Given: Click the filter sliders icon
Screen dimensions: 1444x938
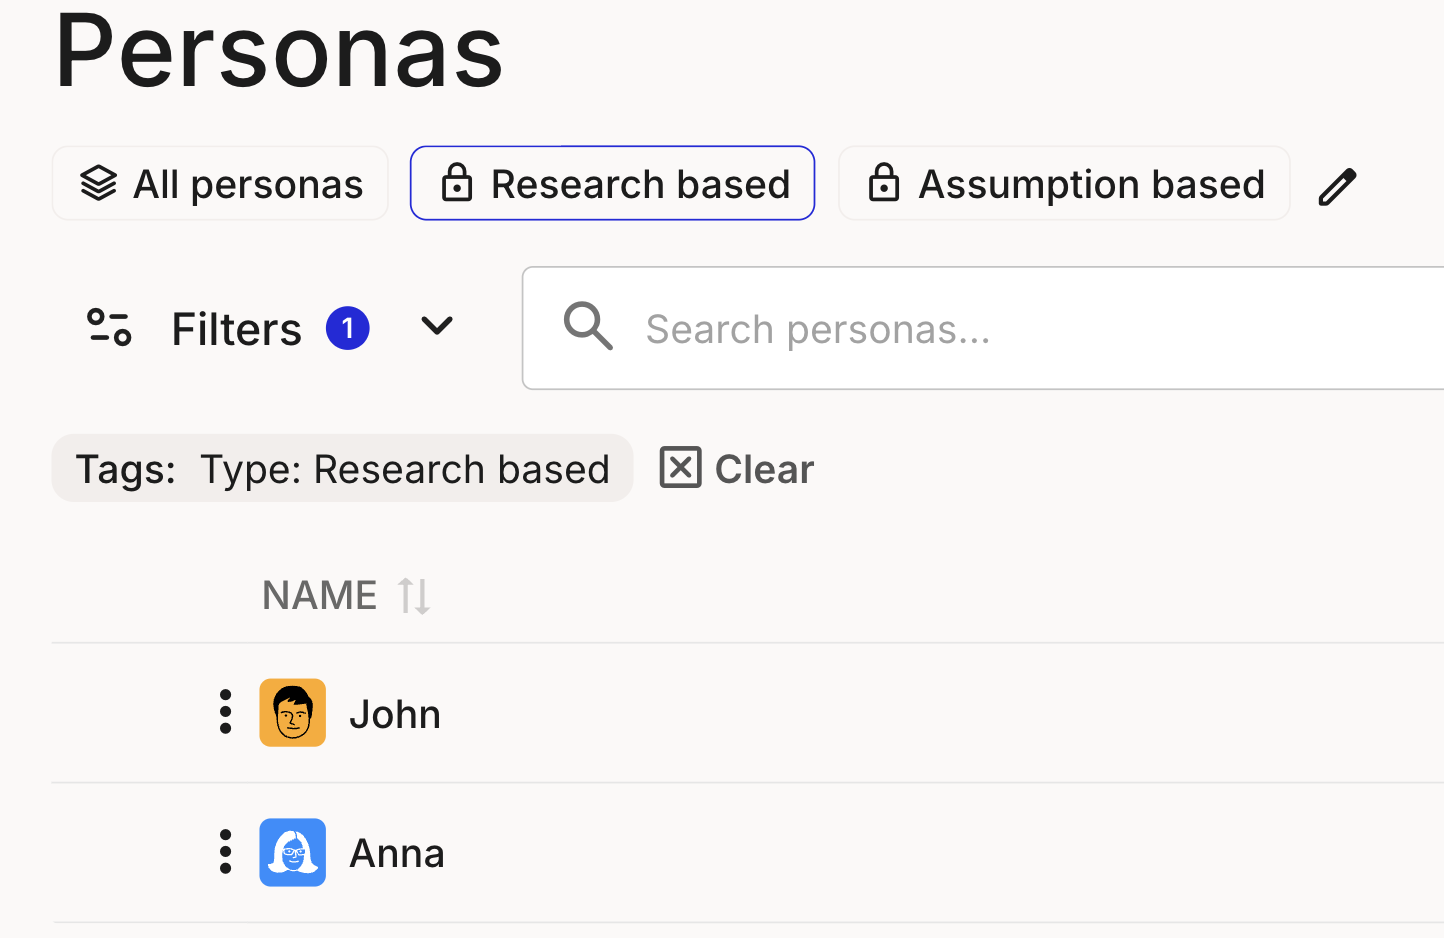Looking at the screenshot, I should coord(109,327).
